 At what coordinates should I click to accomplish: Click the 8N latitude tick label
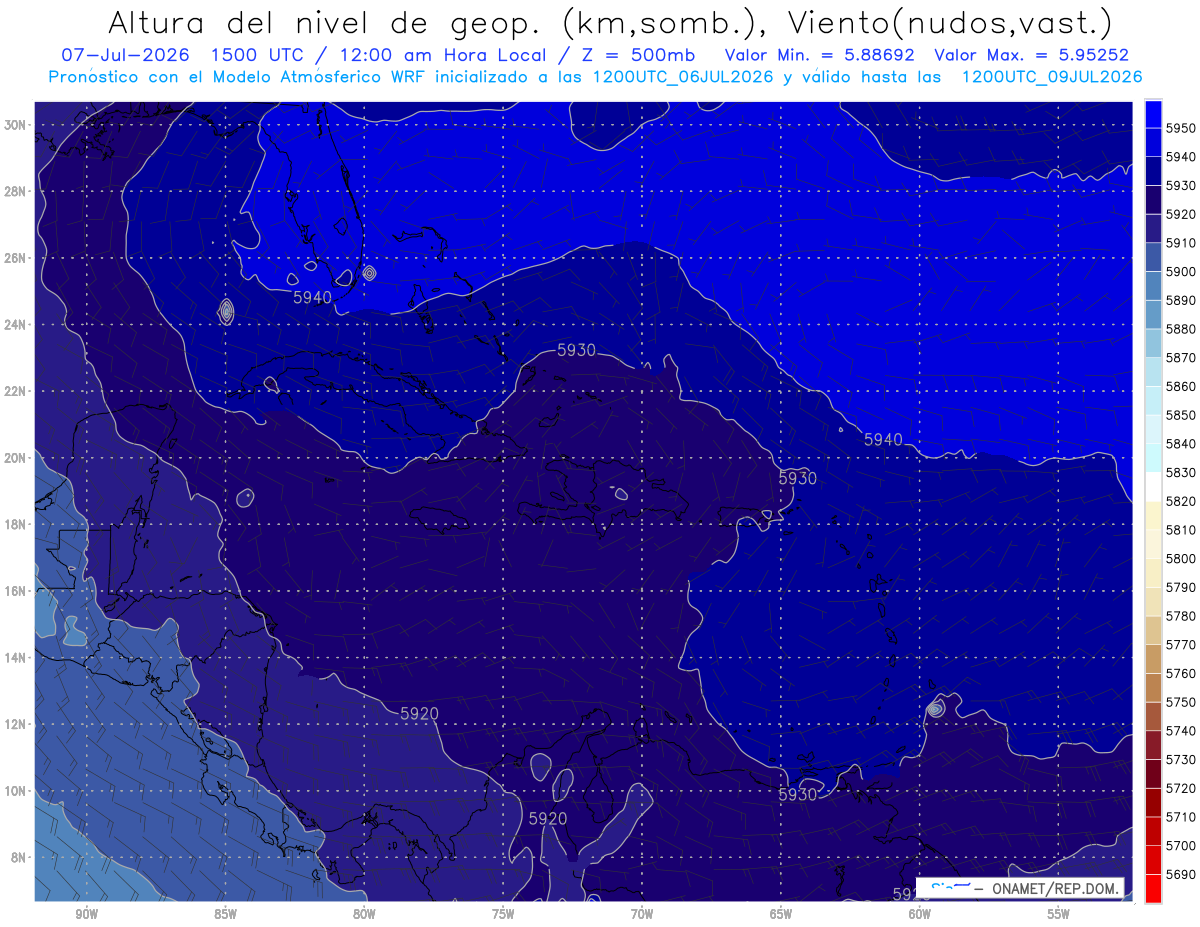[x=19, y=857]
